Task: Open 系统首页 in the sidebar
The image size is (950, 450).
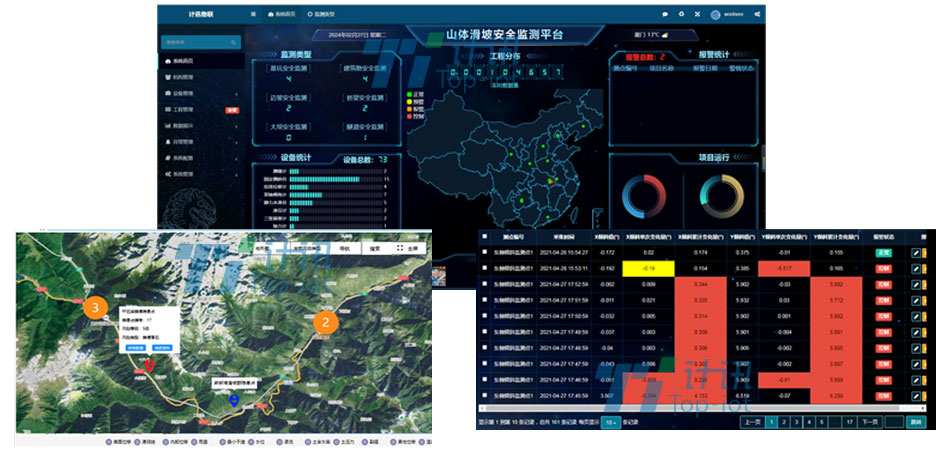Action: click(201, 62)
